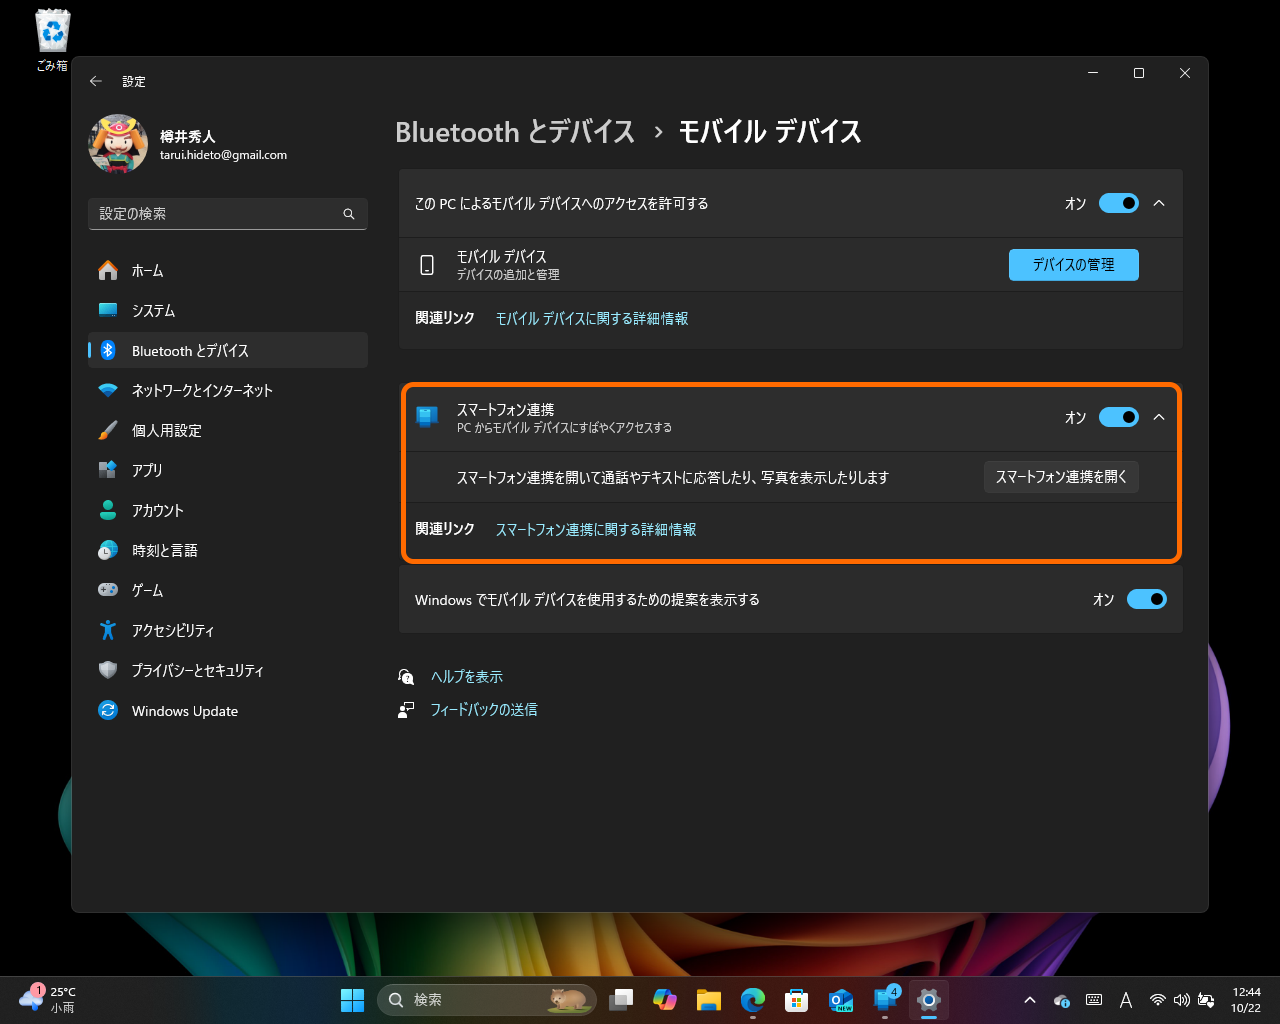Collapse the モバイル デバイス access section chevron
The image size is (1280, 1024).
(1159, 203)
